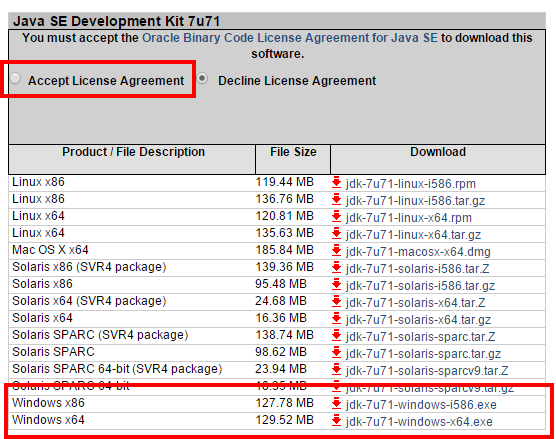The width and height of the screenshot is (556, 439).
Task: Click download arrow icon for jdk-7u71-solaris-sparc.tar.Z
Action: pos(336,335)
